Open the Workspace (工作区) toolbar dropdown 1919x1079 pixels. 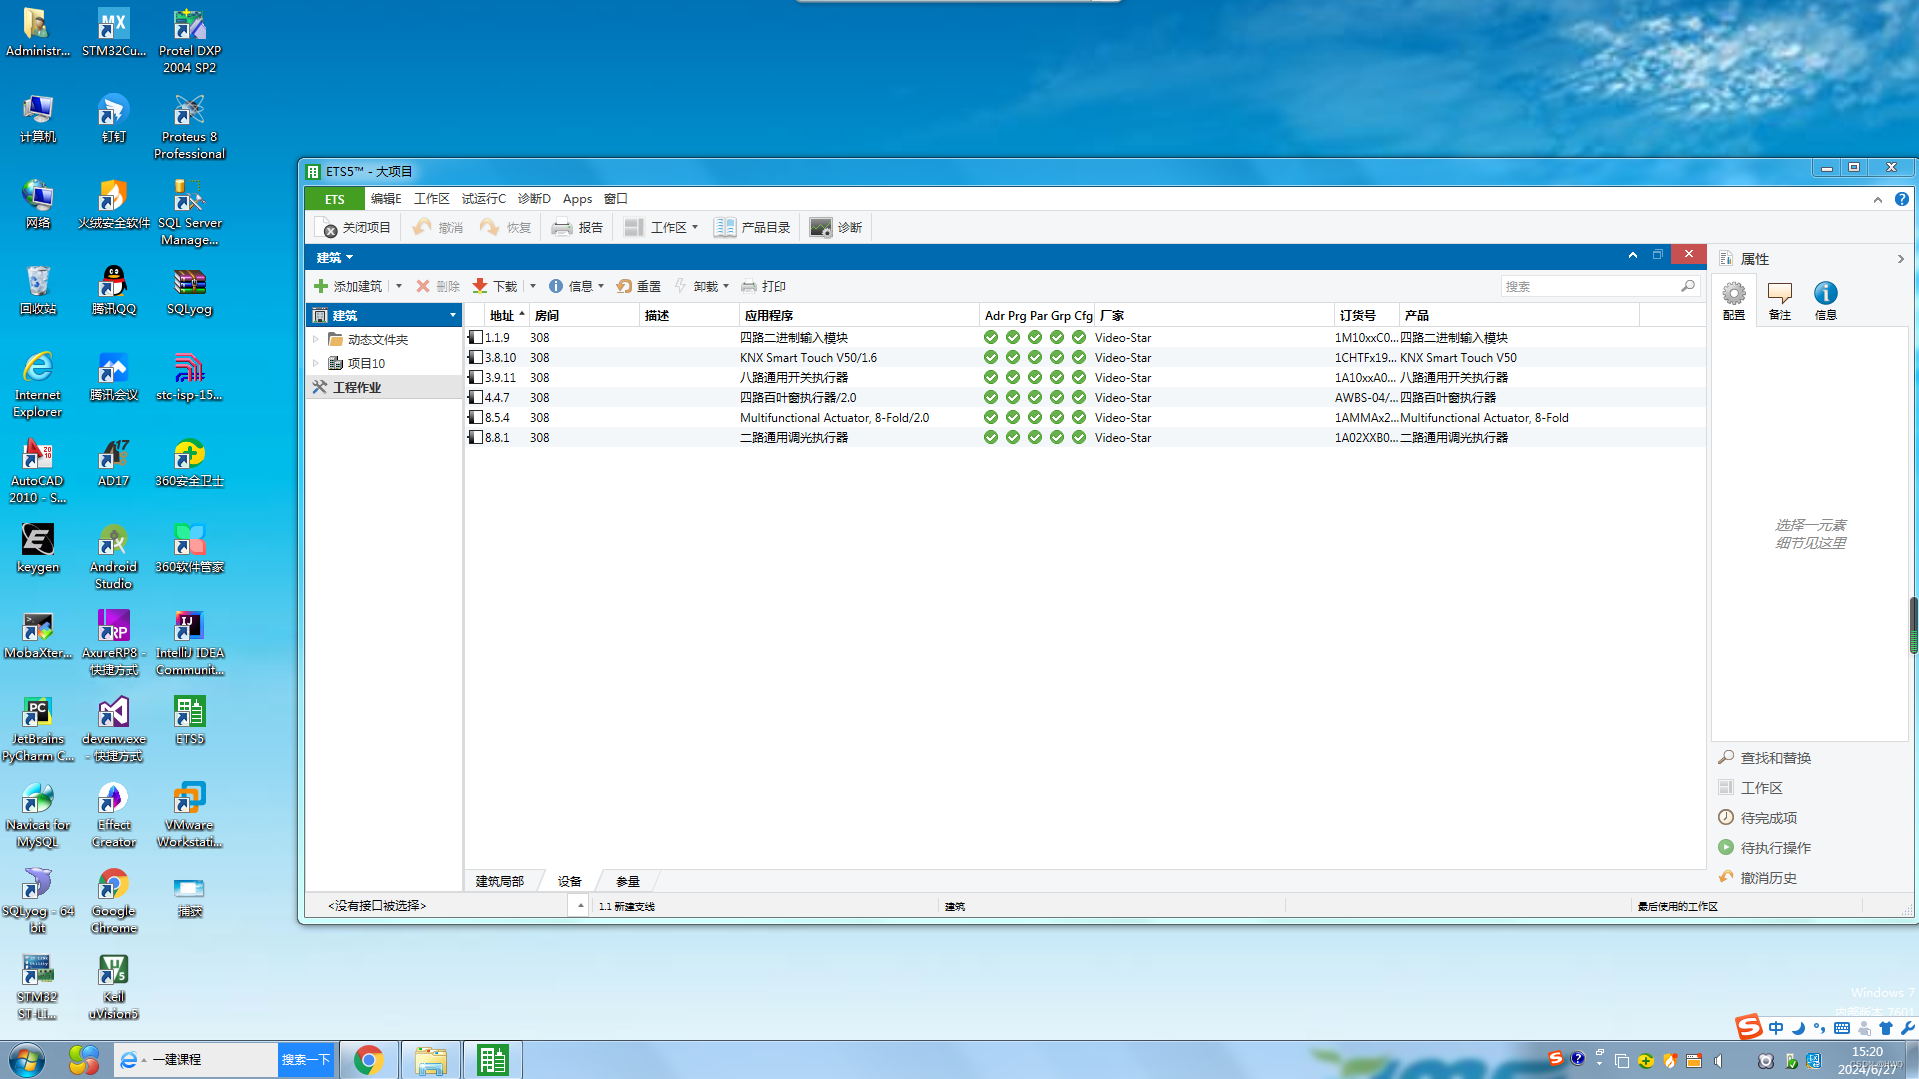(694, 228)
